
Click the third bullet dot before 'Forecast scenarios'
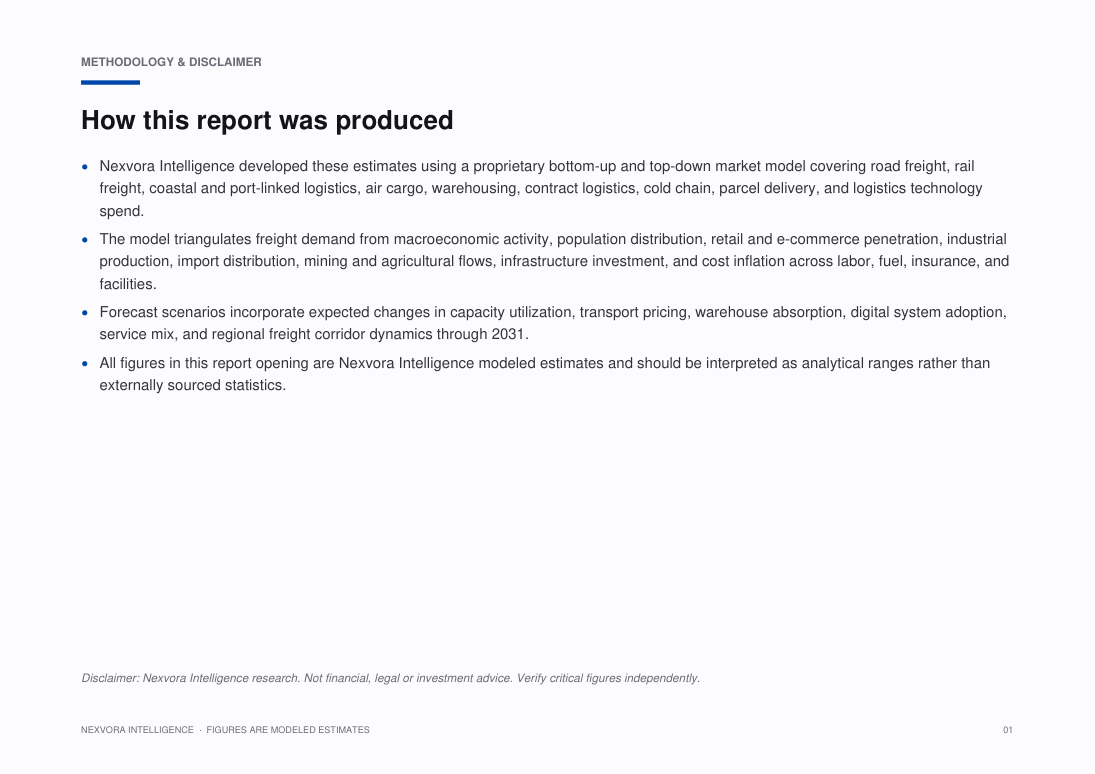pyautogui.click(x=85, y=313)
